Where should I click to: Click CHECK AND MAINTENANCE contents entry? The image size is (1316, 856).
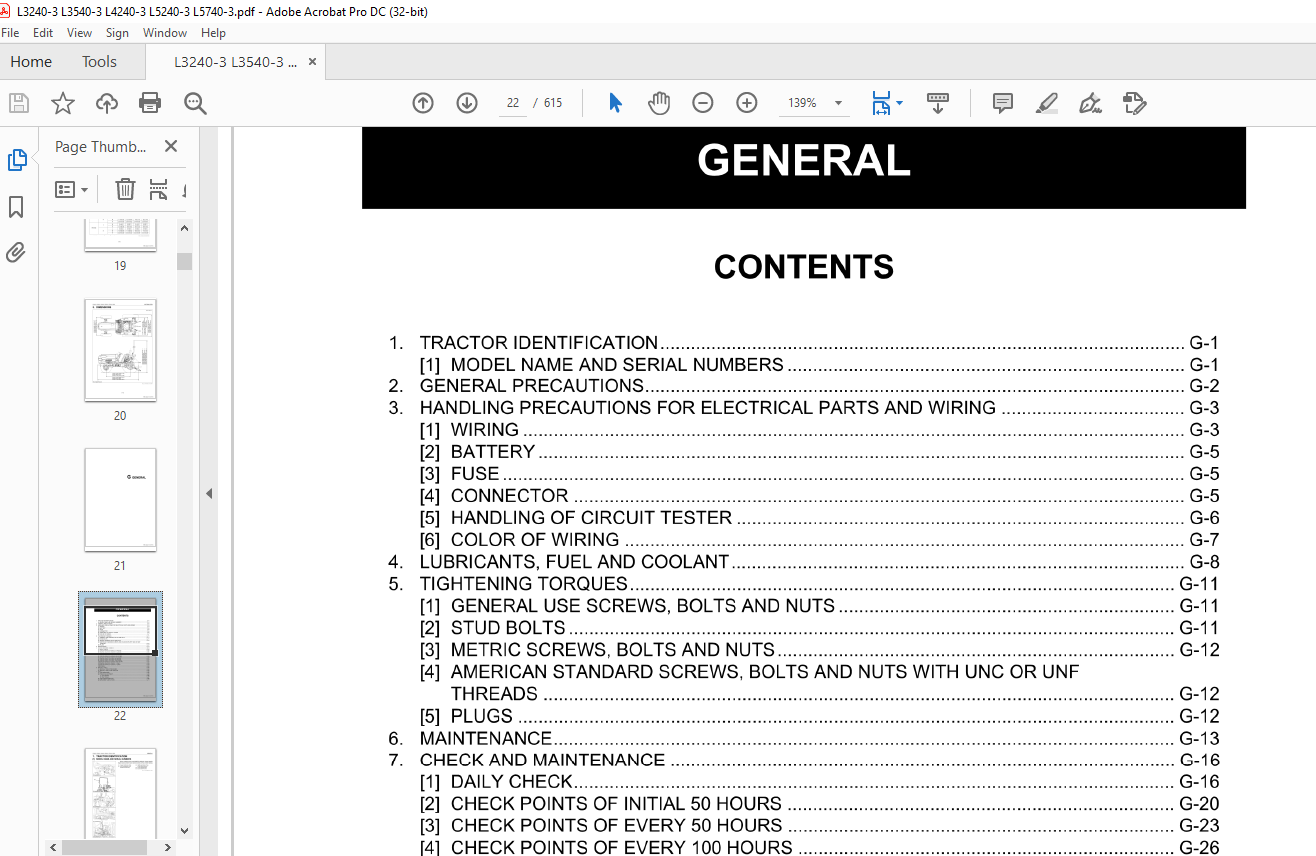(x=542, y=760)
